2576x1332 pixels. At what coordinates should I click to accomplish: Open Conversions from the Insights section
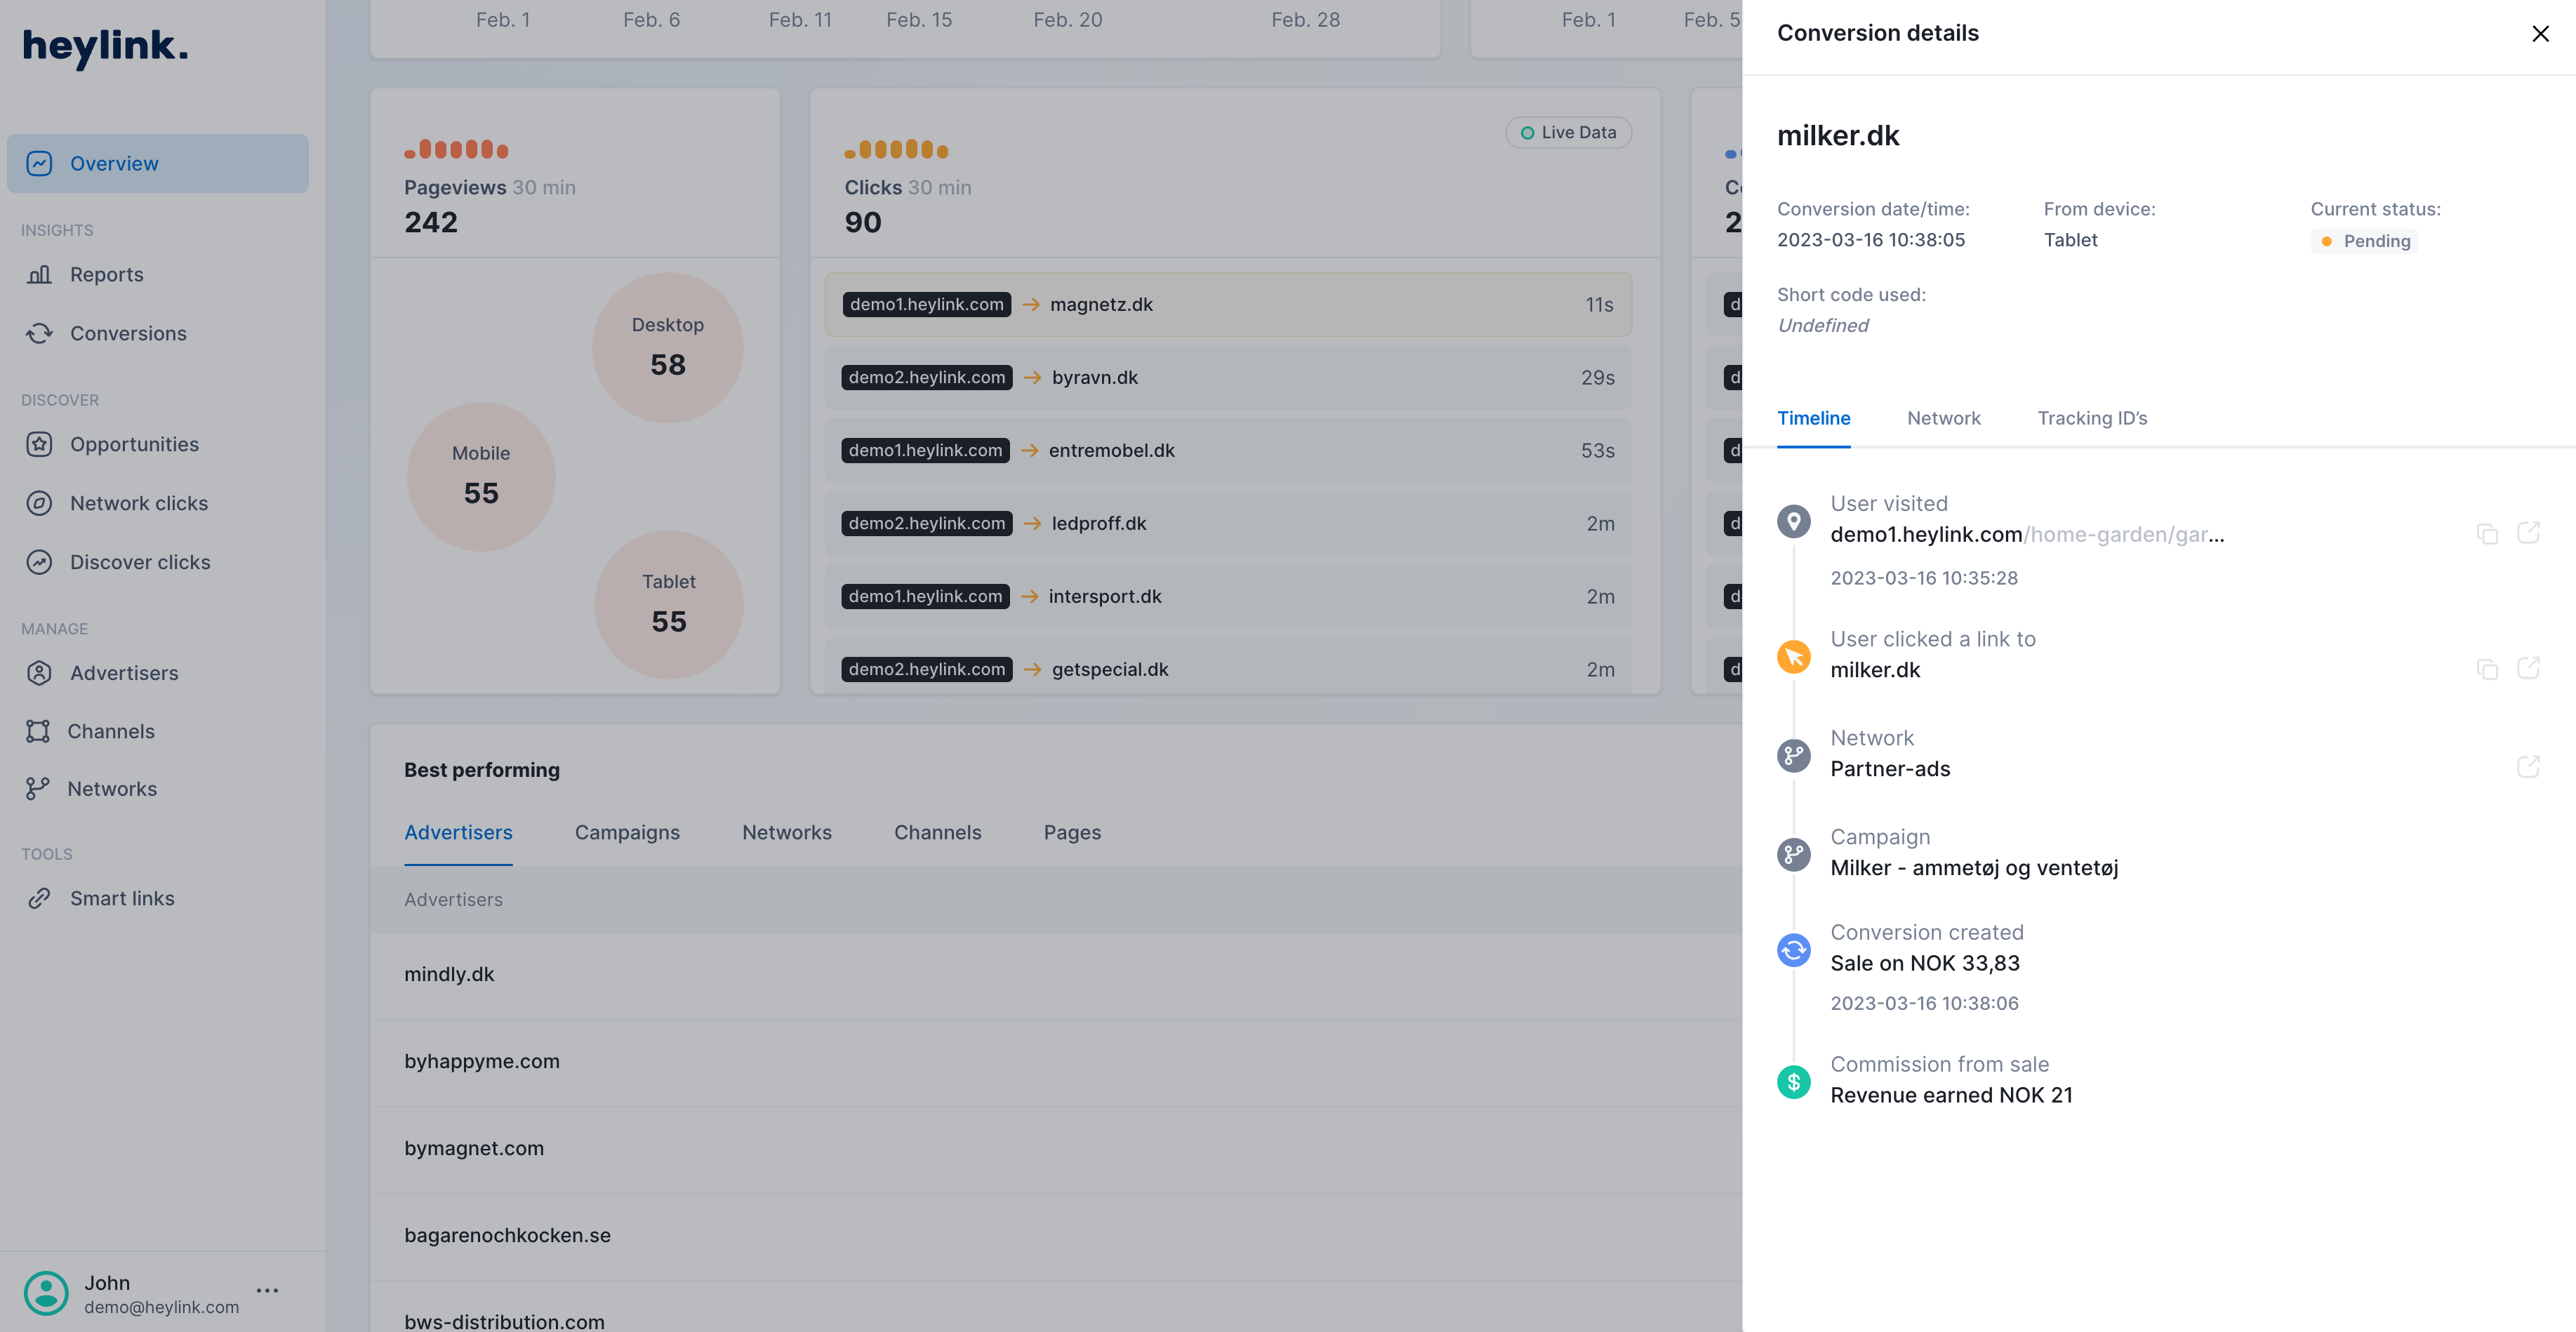tap(128, 333)
